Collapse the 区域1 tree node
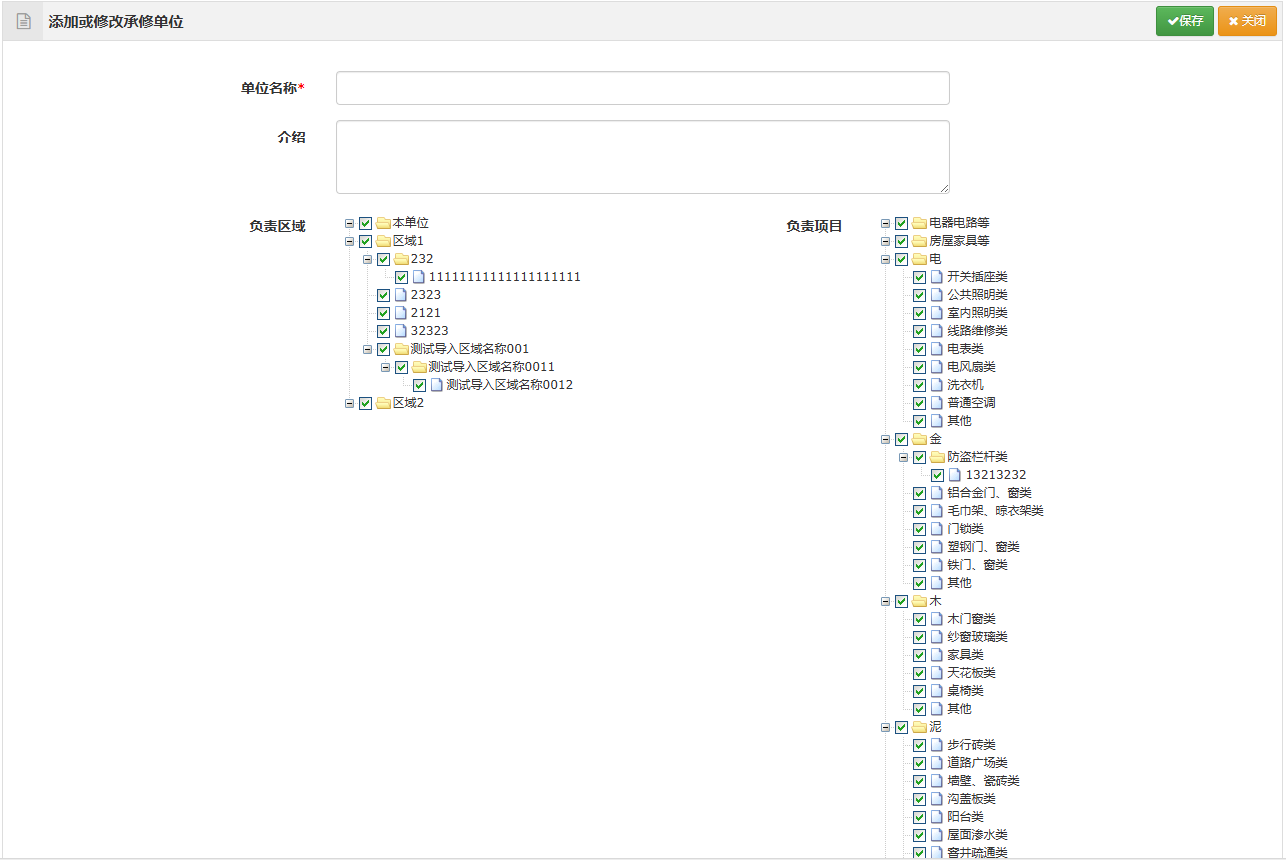 coord(349,241)
